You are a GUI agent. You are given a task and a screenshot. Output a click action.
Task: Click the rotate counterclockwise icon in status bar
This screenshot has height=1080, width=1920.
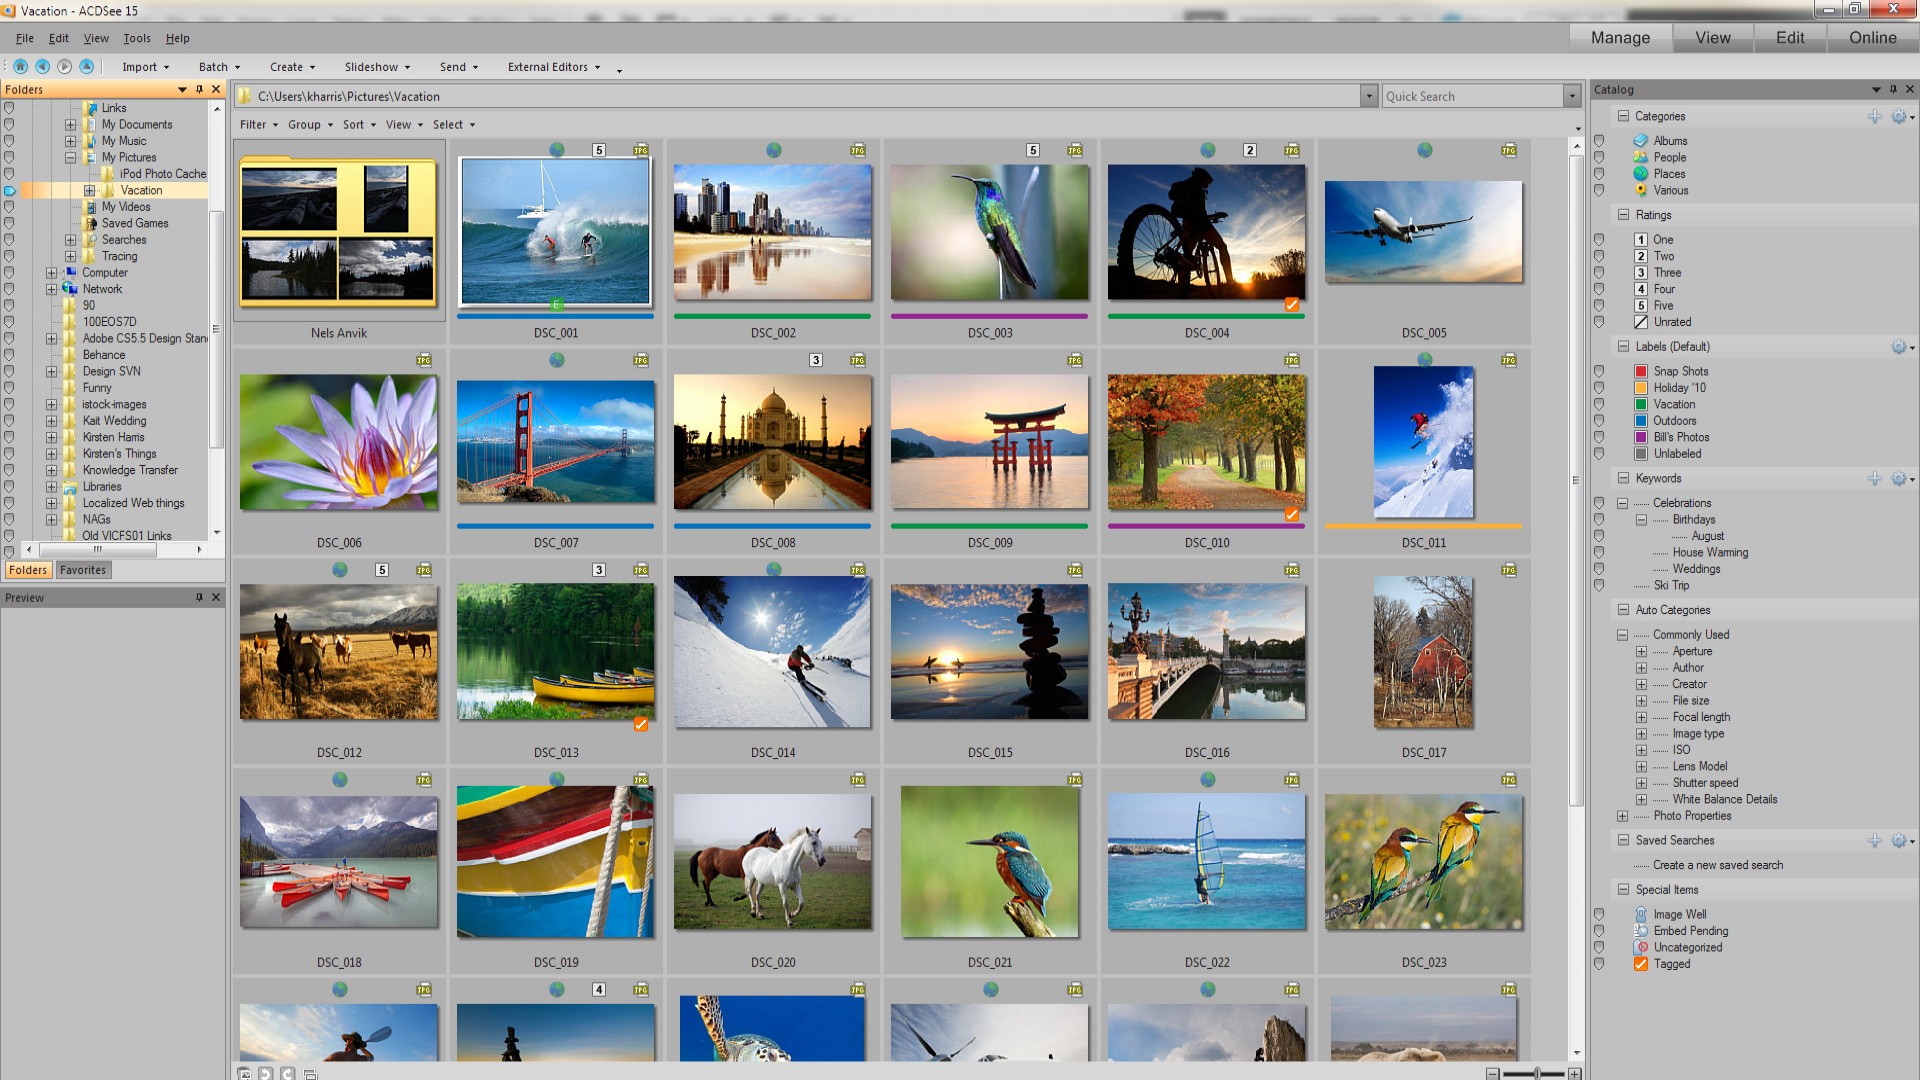[265, 1073]
